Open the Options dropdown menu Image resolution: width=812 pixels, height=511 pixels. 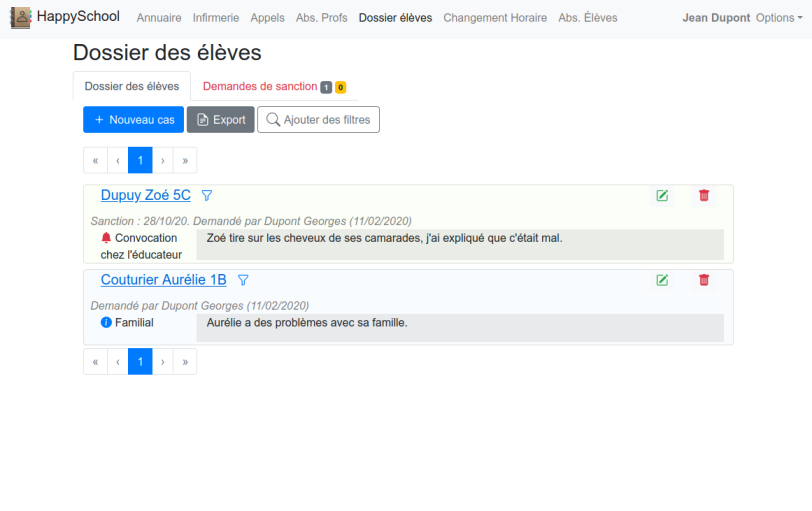[x=779, y=18]
